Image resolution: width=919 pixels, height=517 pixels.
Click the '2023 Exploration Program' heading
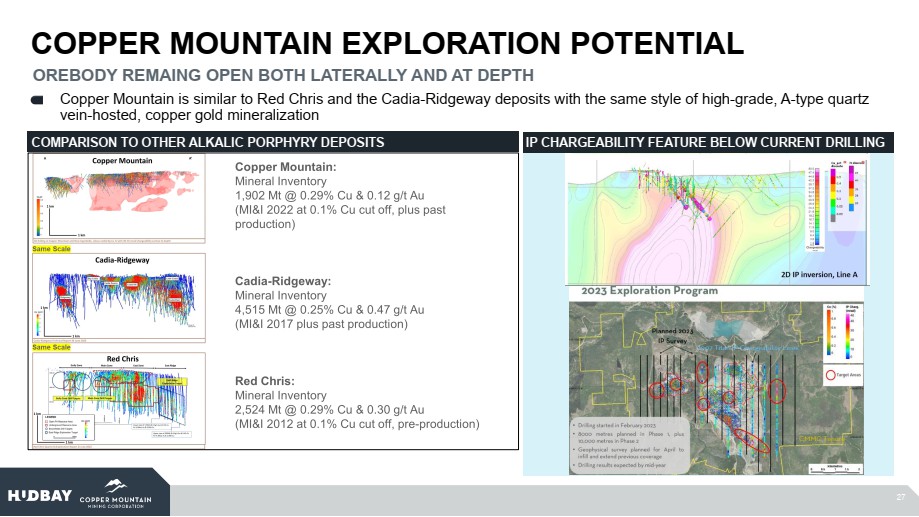649,291
